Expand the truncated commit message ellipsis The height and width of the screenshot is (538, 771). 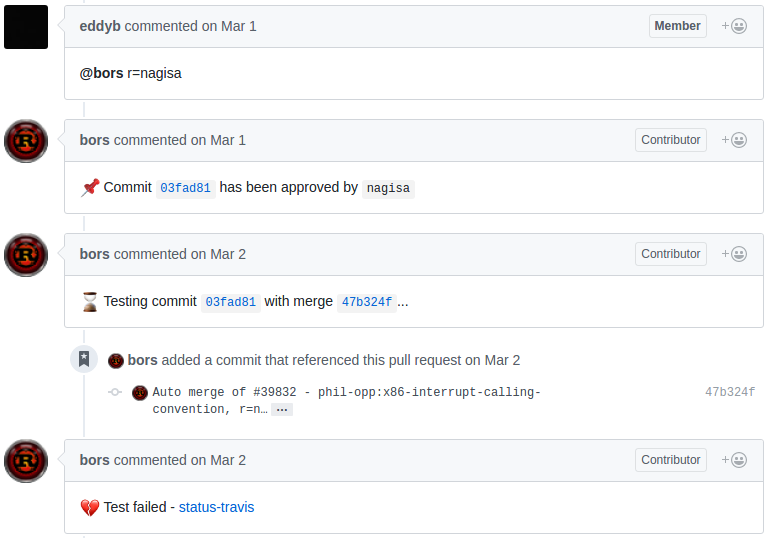pos(282,410)
